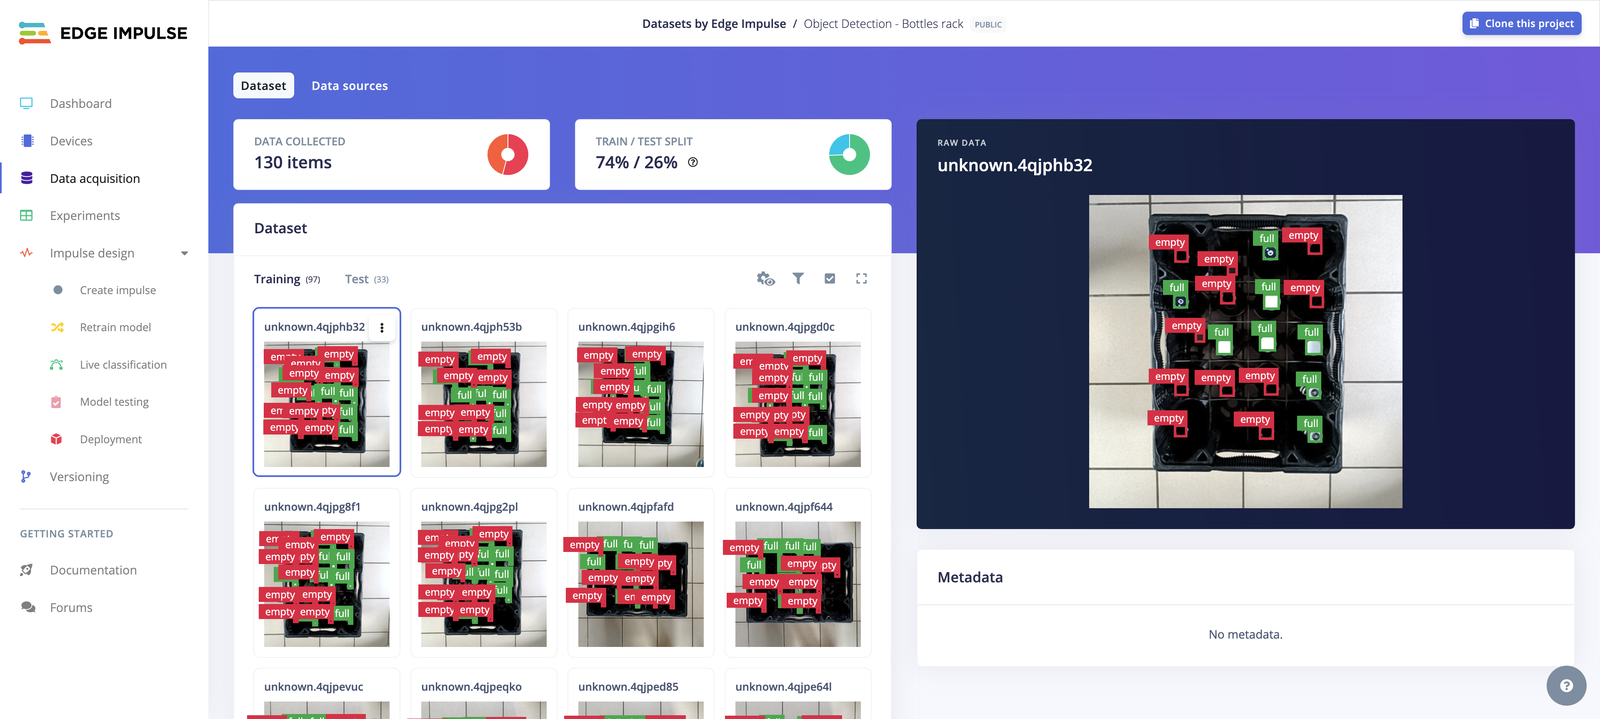Viewport: 1600px width, 719px height.
Task: Clone this project
Action: point(1522,23)
